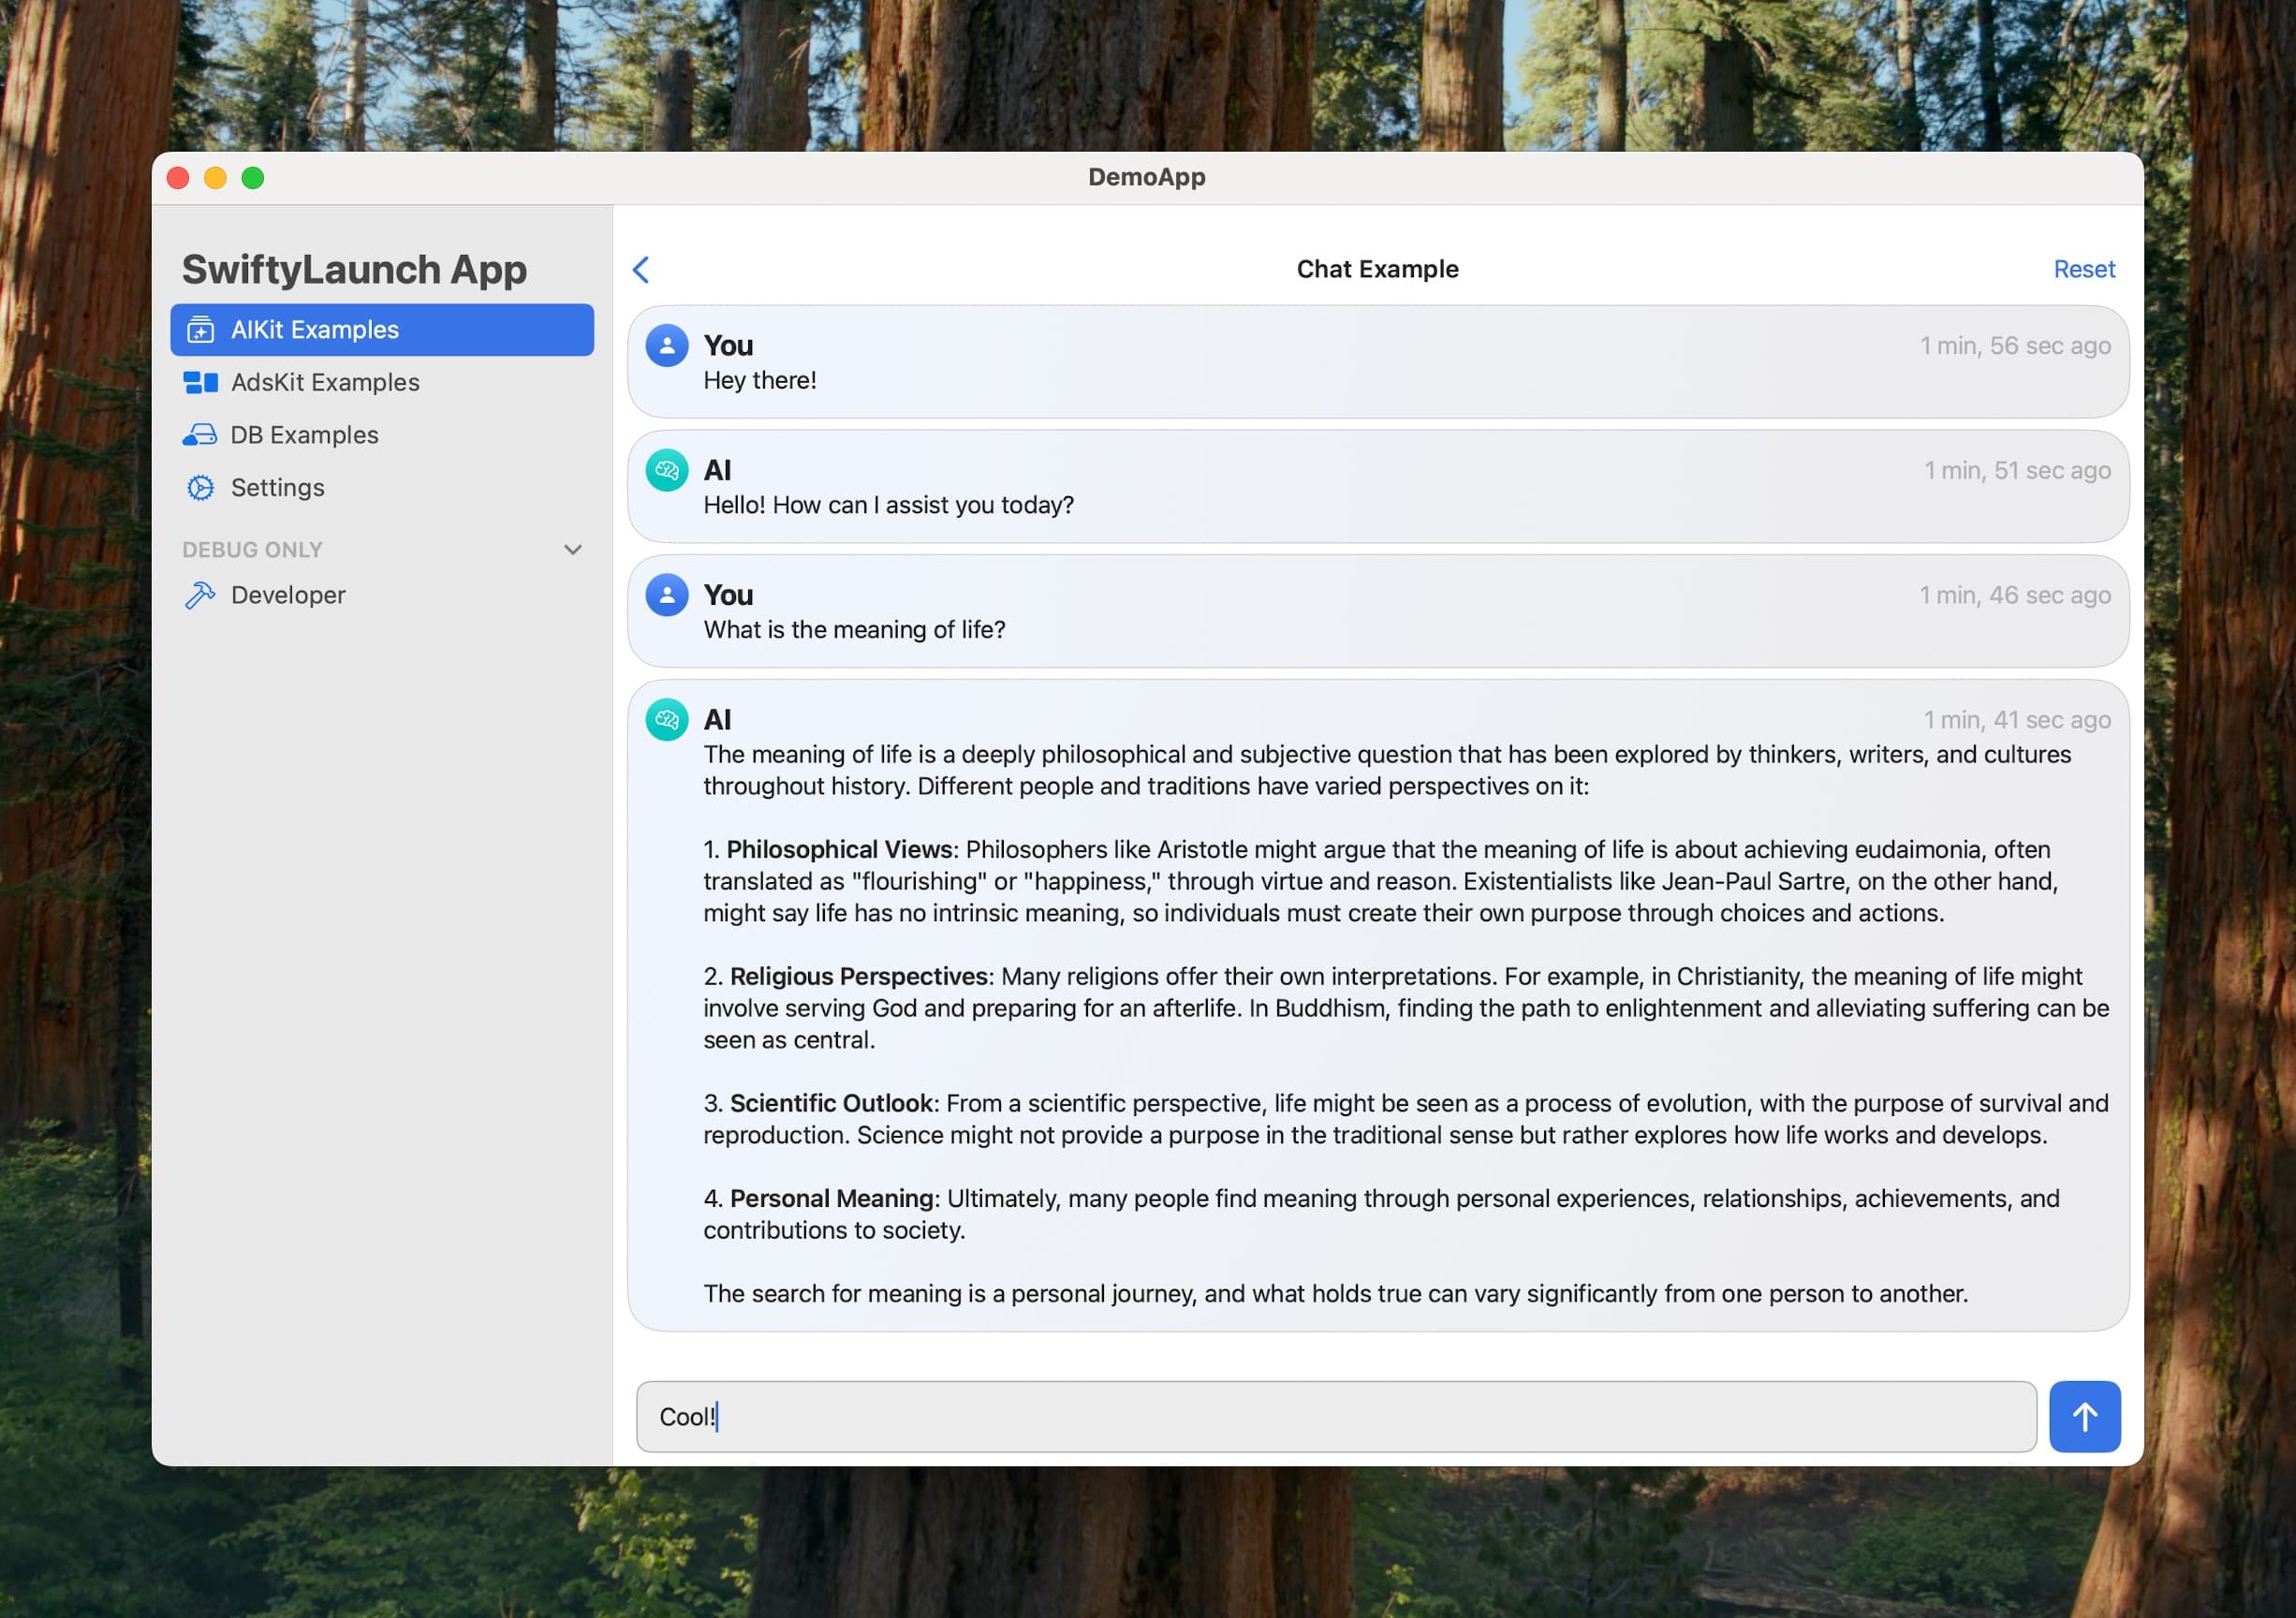2296x1618 pixels.
Task: Click the 'Hey there!' message text
Action: [x=760, y=381]
